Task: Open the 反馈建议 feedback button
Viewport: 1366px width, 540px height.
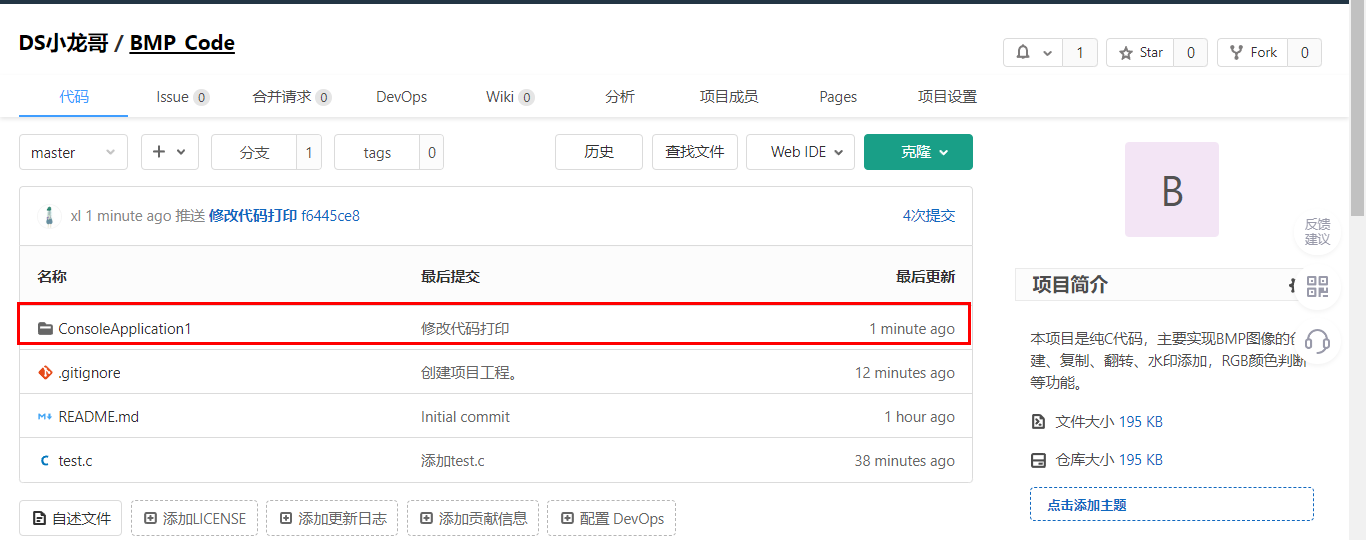Action: 1317,232
